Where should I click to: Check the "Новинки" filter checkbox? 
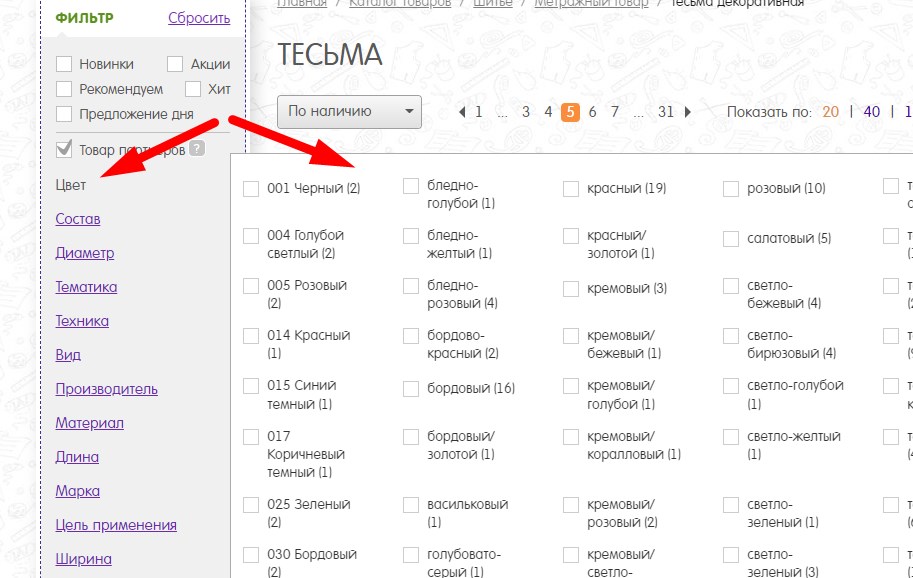click(64, 64)
